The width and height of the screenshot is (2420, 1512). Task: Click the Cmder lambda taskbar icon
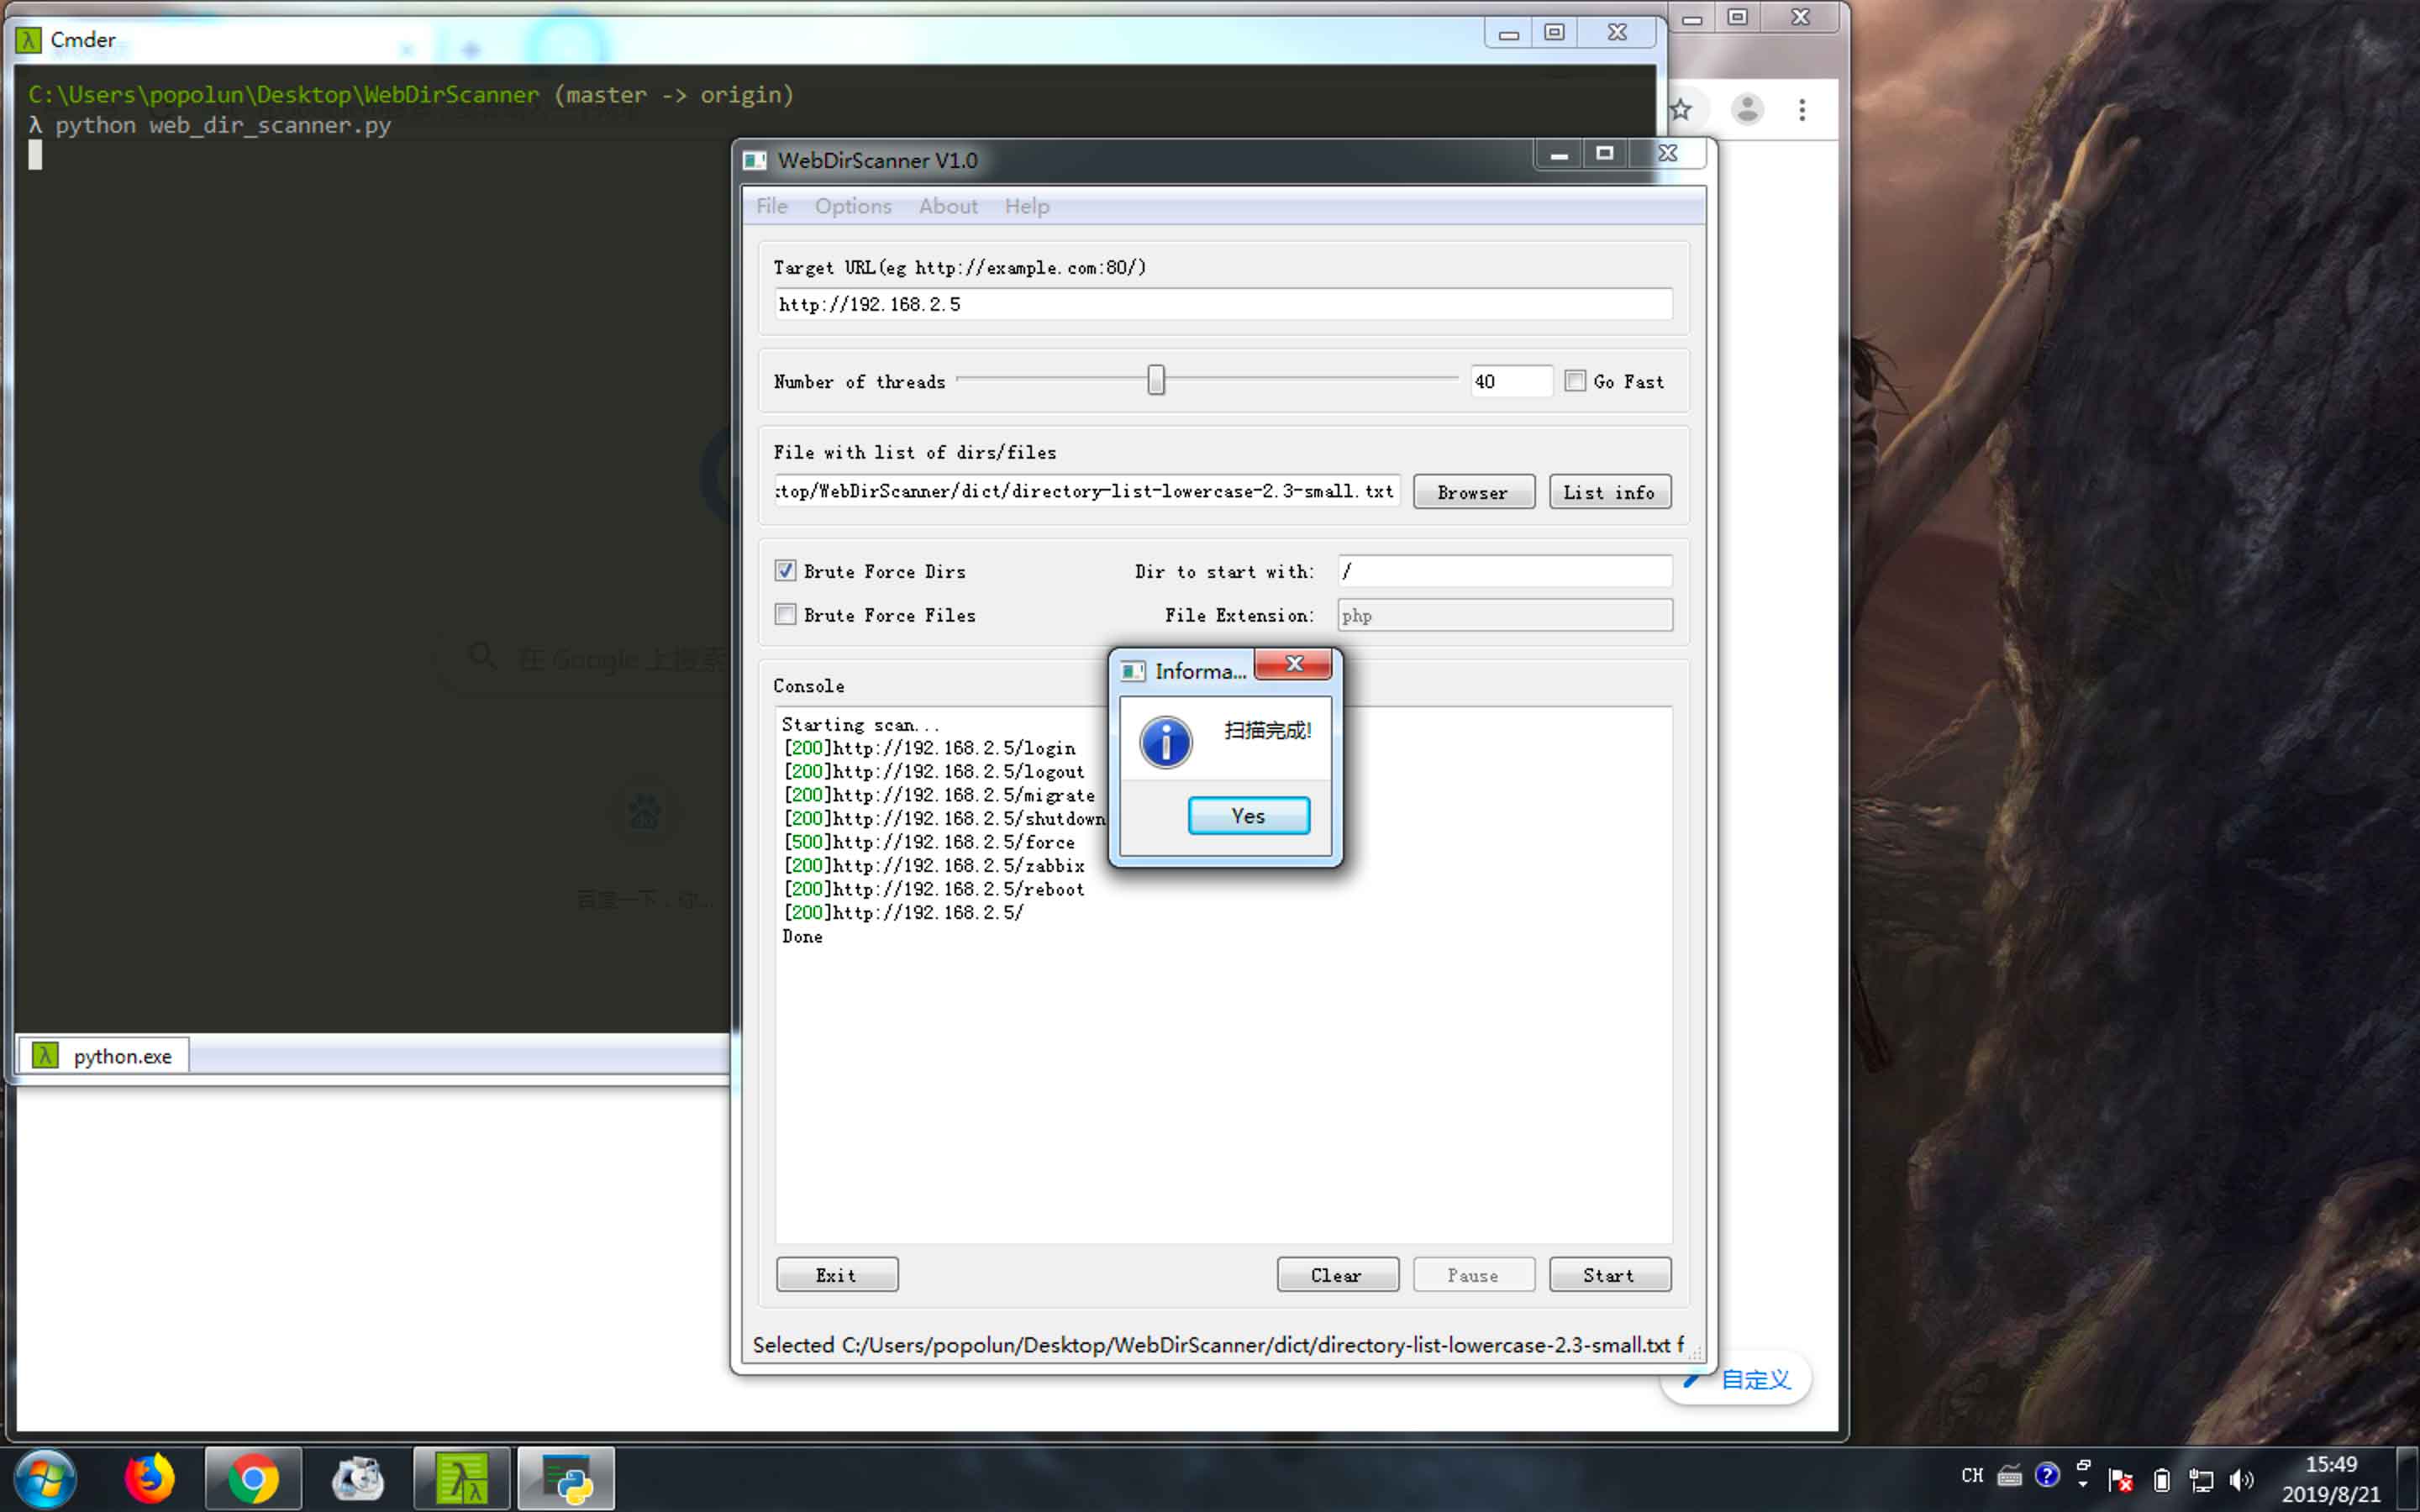(x=461, y=1477)
